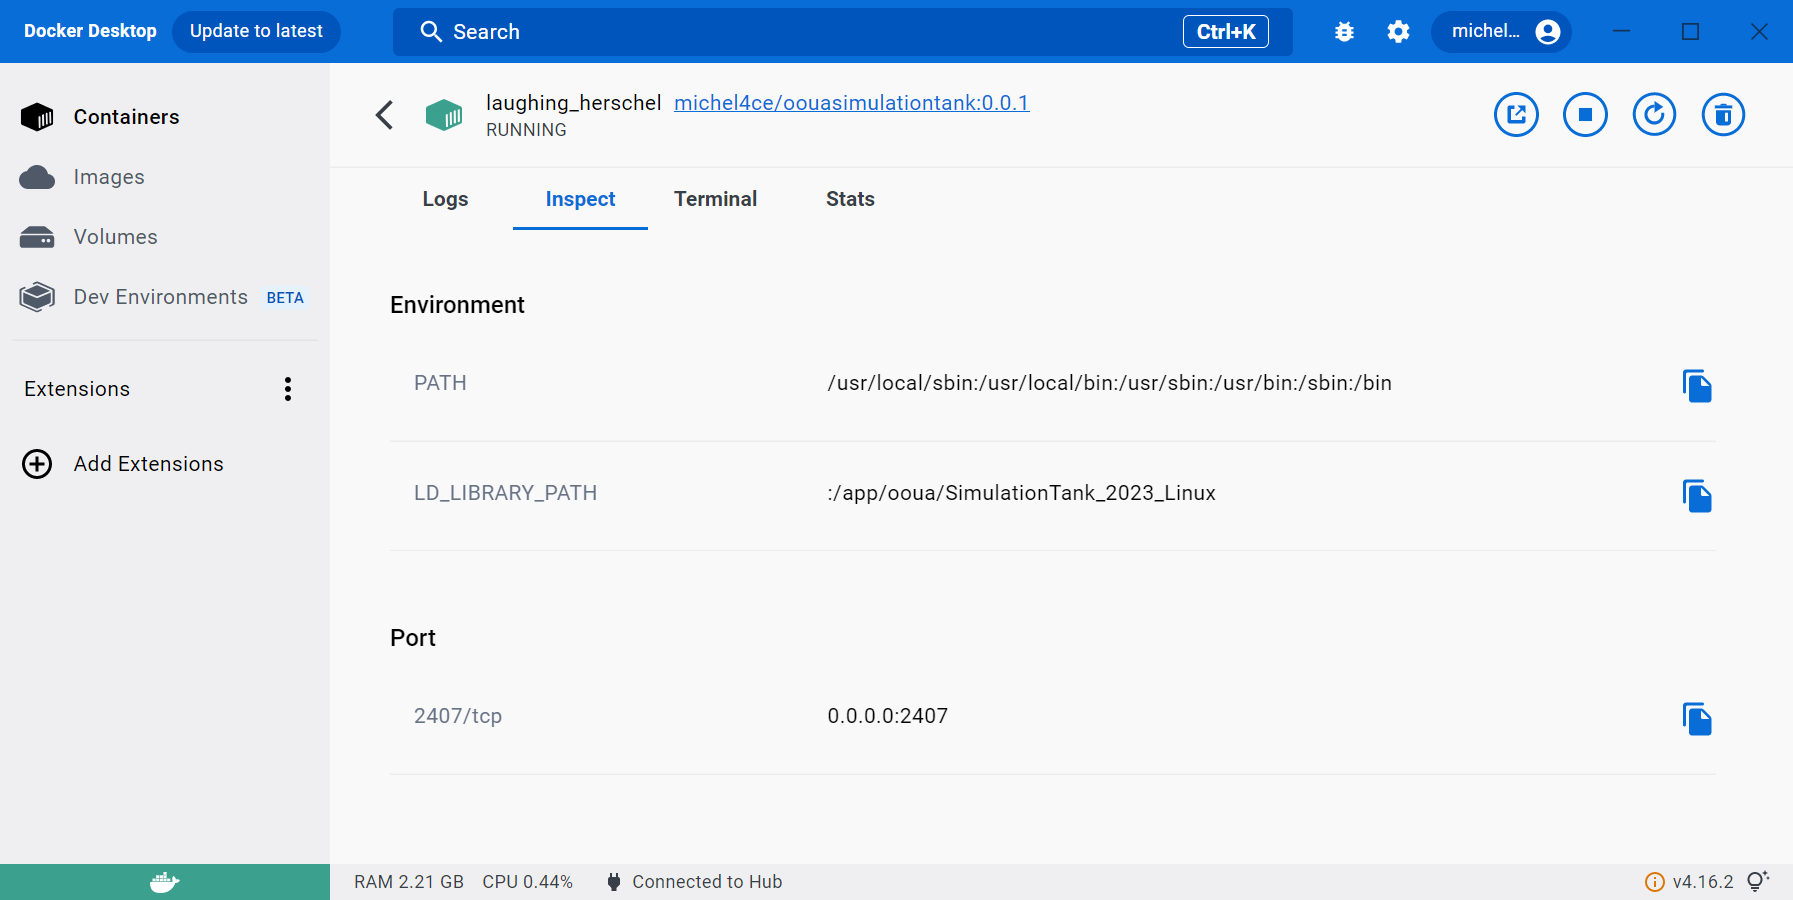
Task: Open the Terminal tab
Action: click(x=715, y=199)
